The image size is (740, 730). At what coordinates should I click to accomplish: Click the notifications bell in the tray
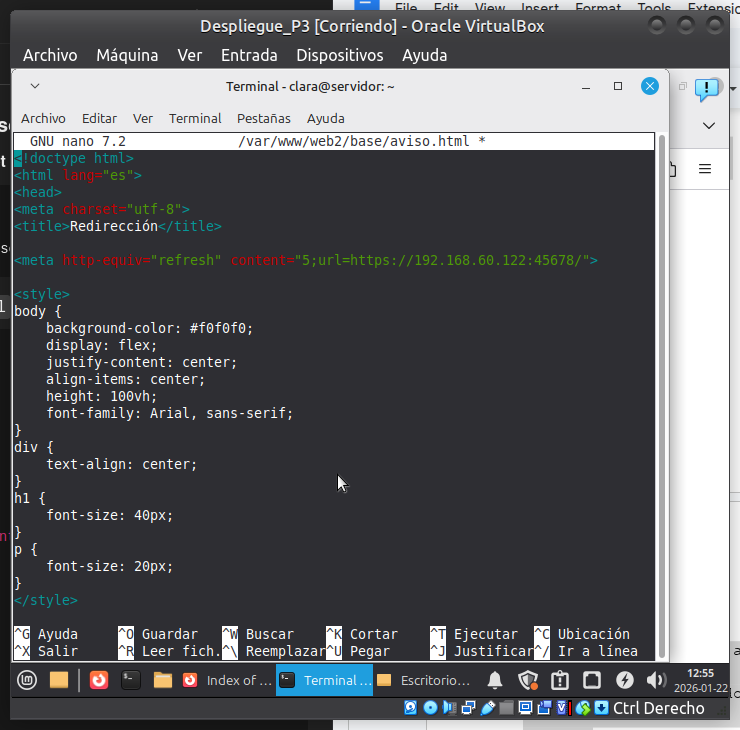[x=495, y=681]
